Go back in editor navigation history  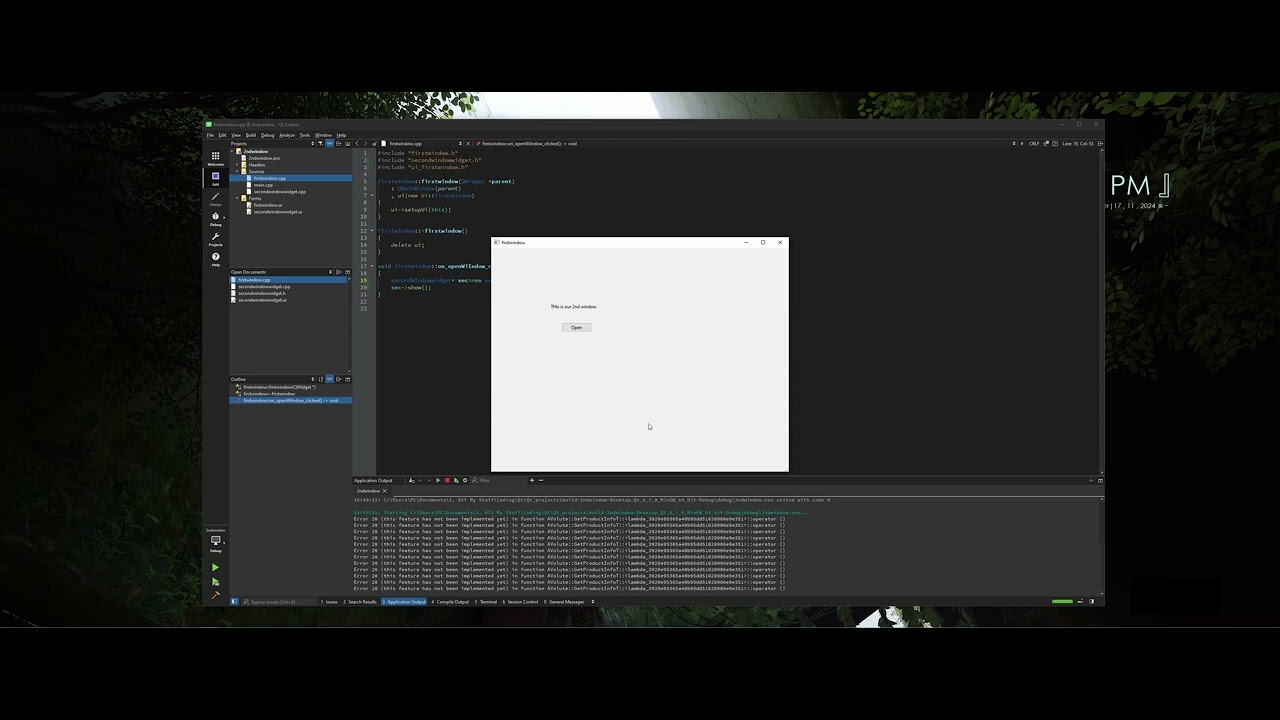tap(357, 143)
